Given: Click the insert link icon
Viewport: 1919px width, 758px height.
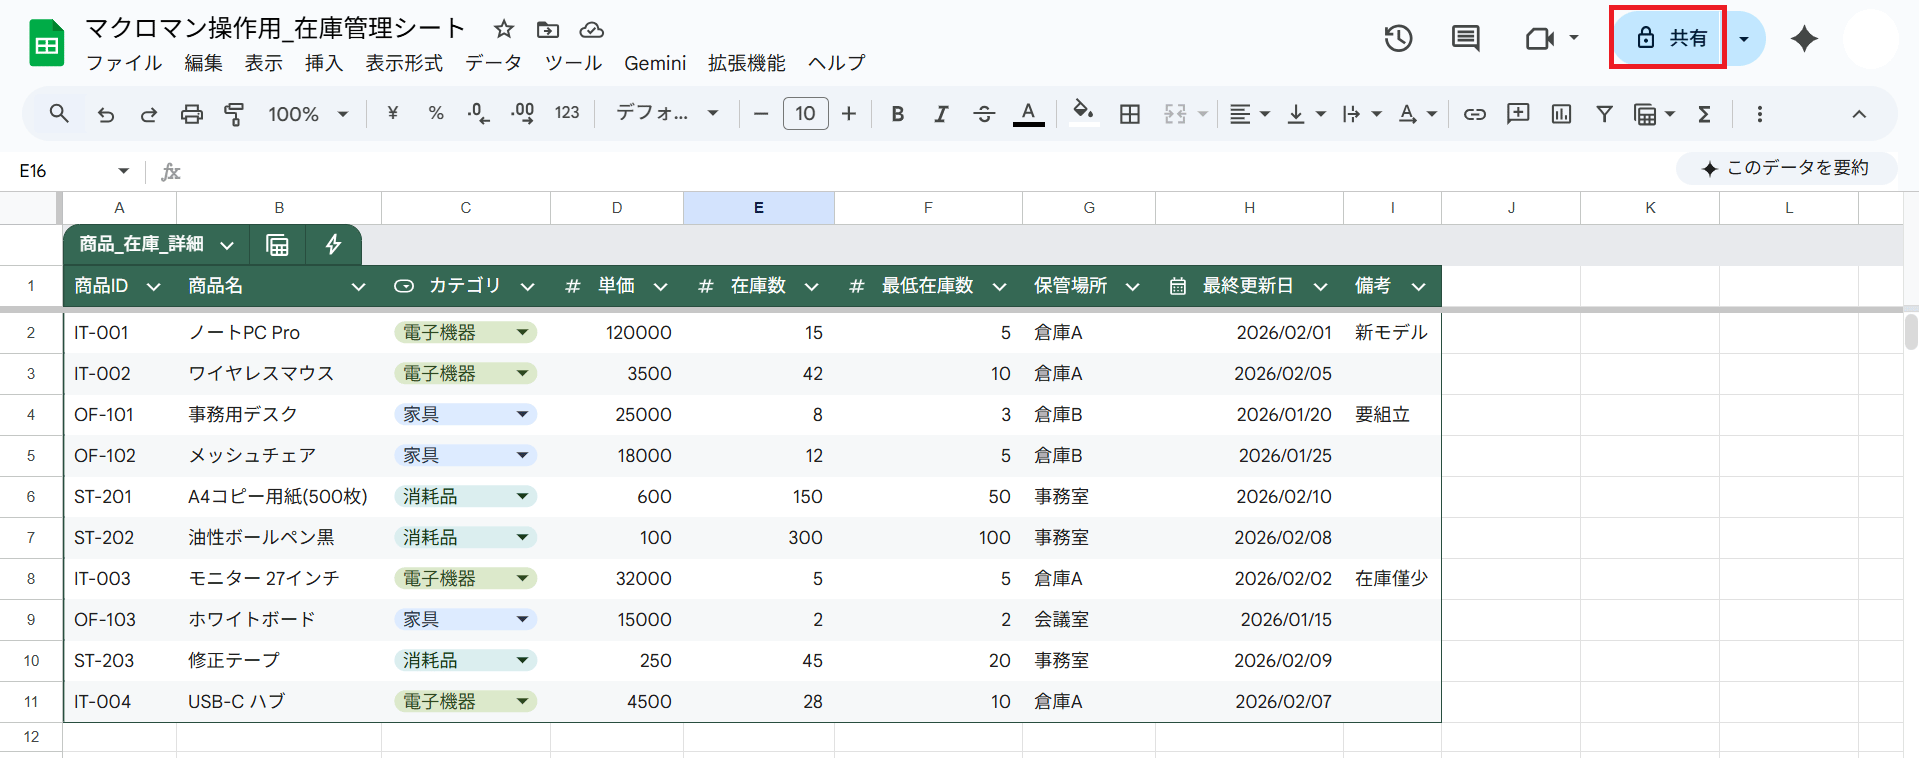Looking at the screenshot, I should [x=1474, y=114].
